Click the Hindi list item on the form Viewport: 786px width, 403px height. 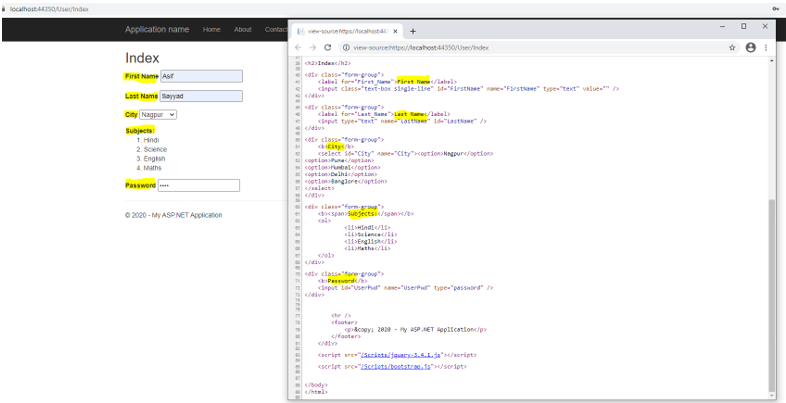[x=151, y=140]
